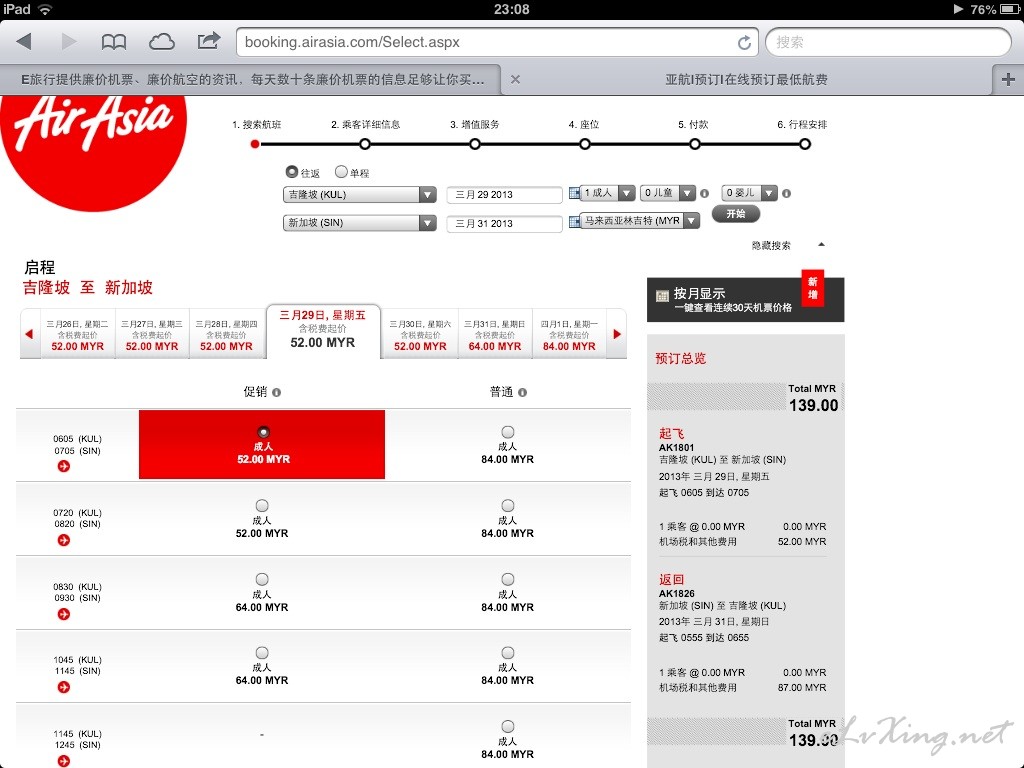Tap the Safari back arrow
The width and height of the screenshot is (1024, 768).
(x=24, y=42)
